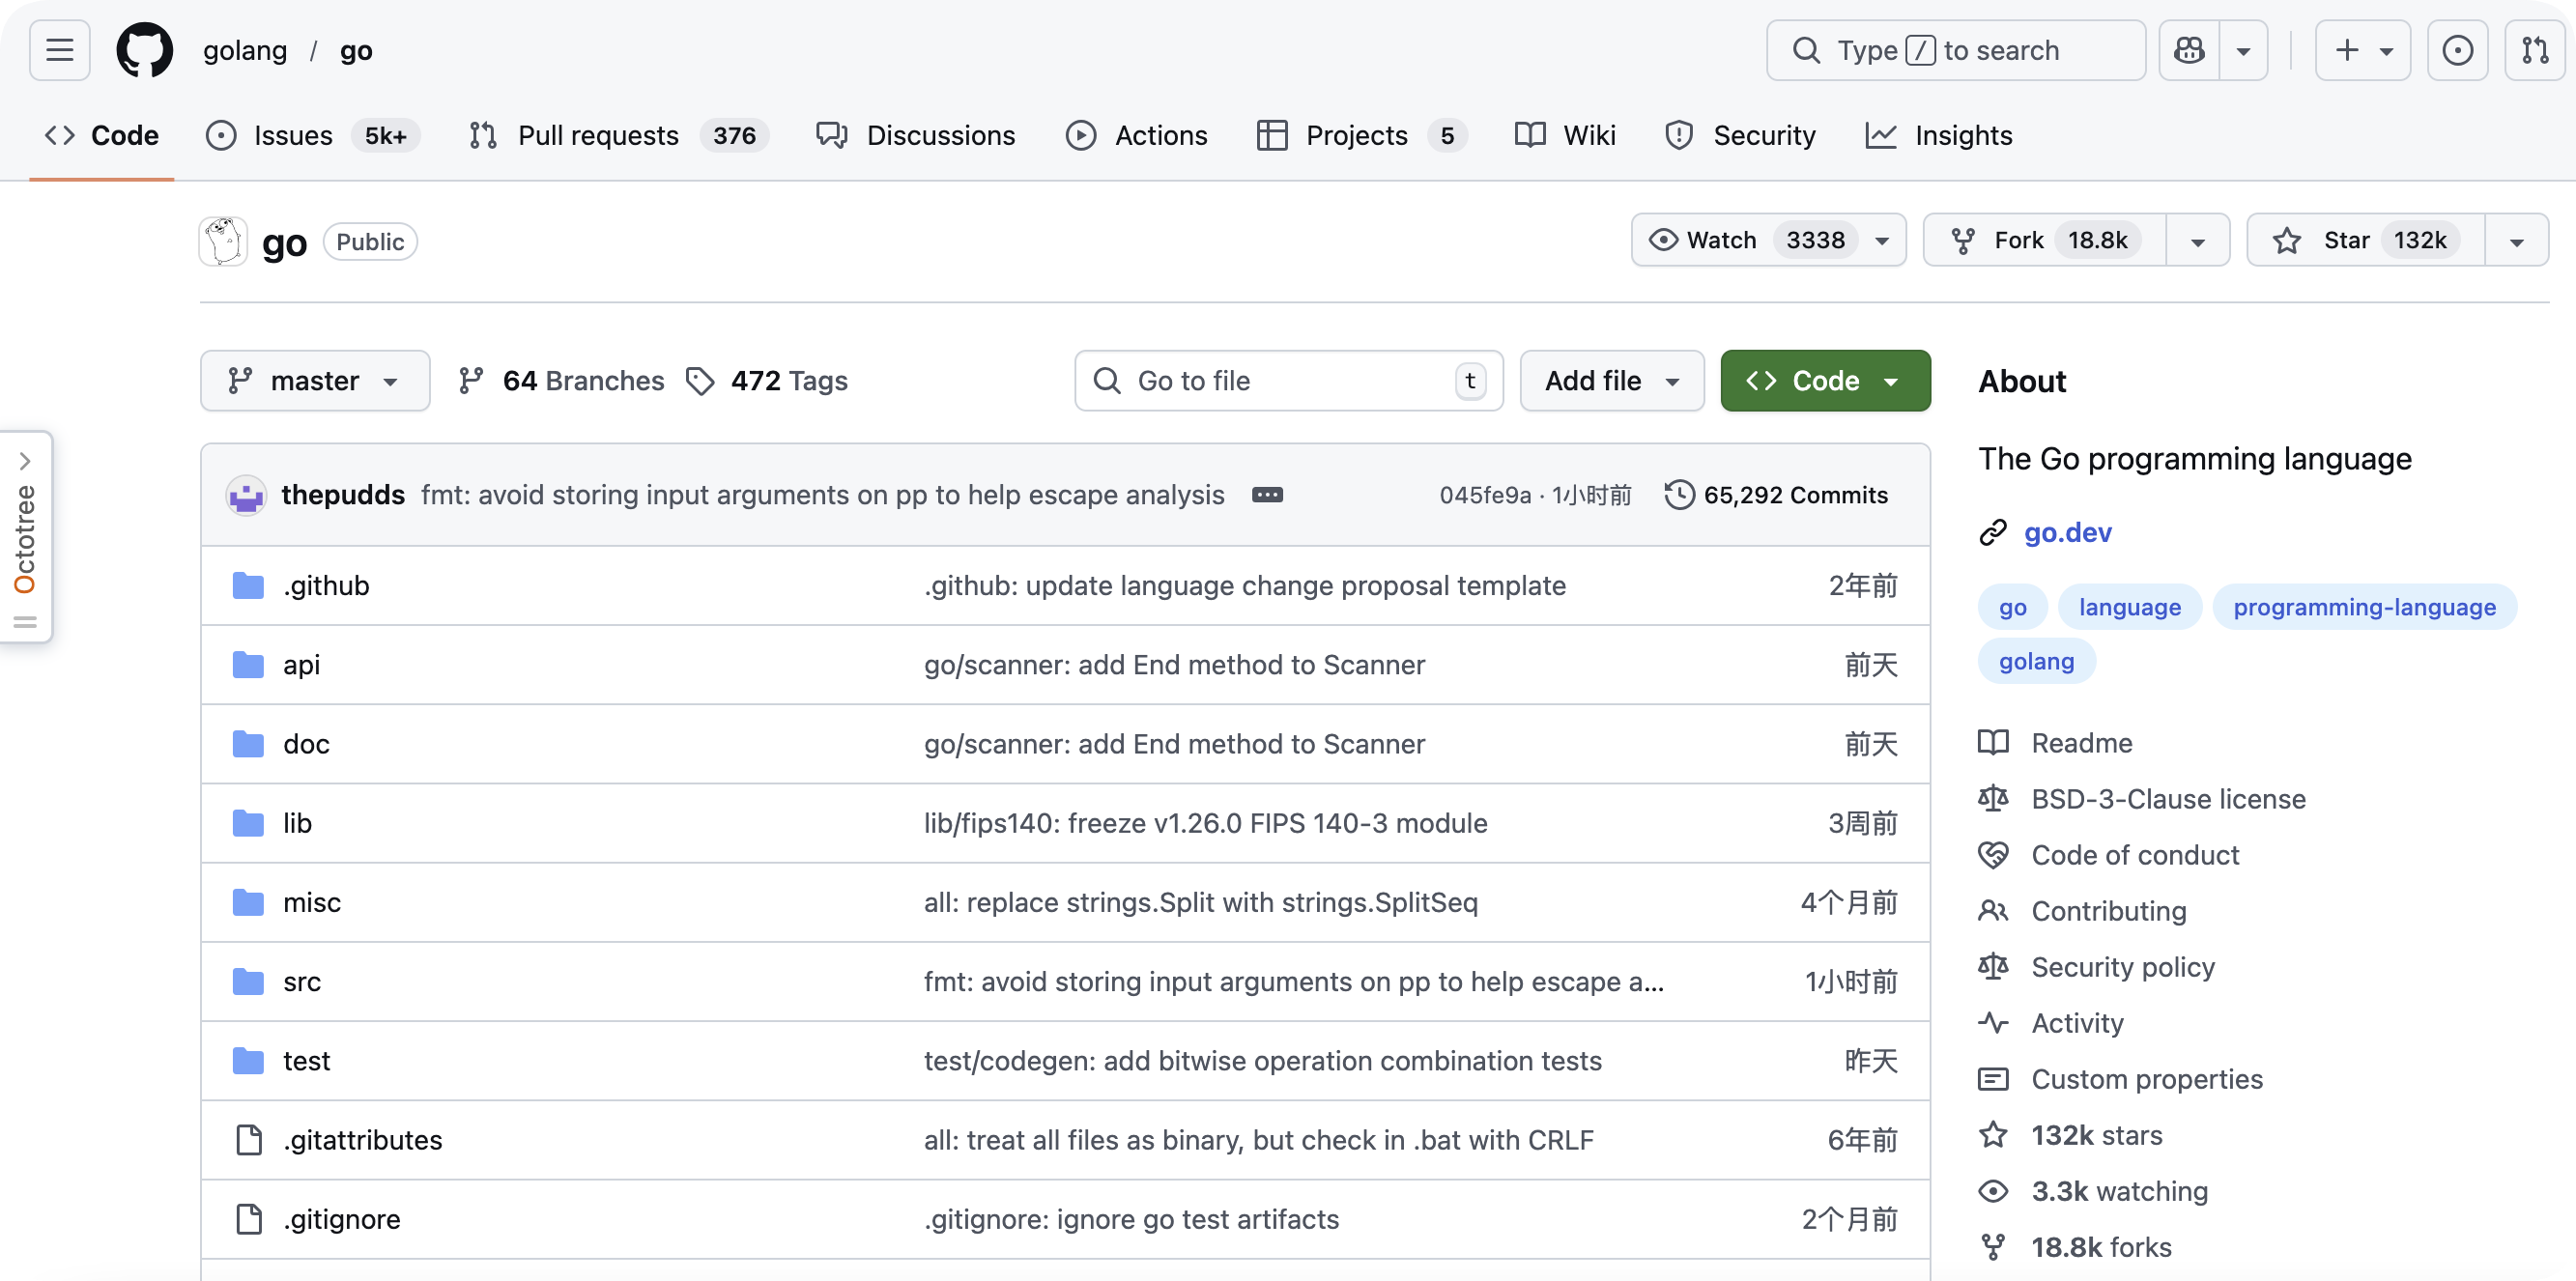Image resolution: width=2576 pixels, height=1281 pixels.
Task: Open the 65,292 Commits history
Action: click(1776, 495)
